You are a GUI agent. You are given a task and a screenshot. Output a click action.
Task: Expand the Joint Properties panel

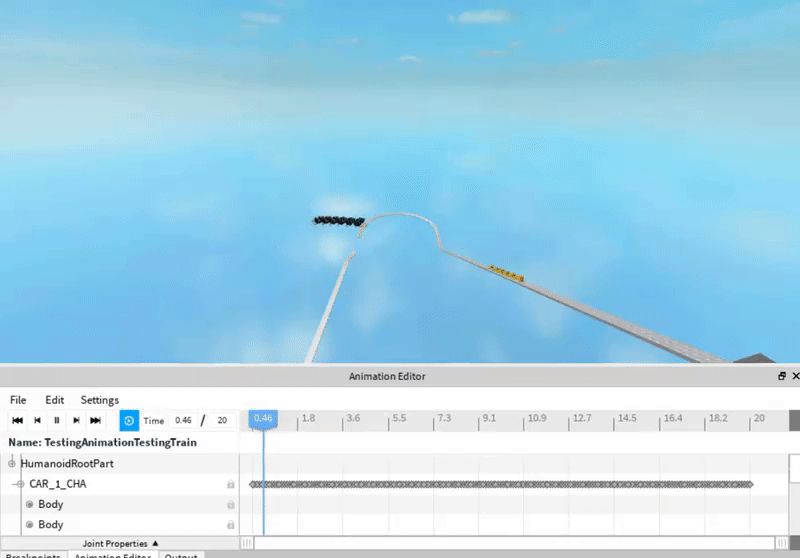coord(120,543)
